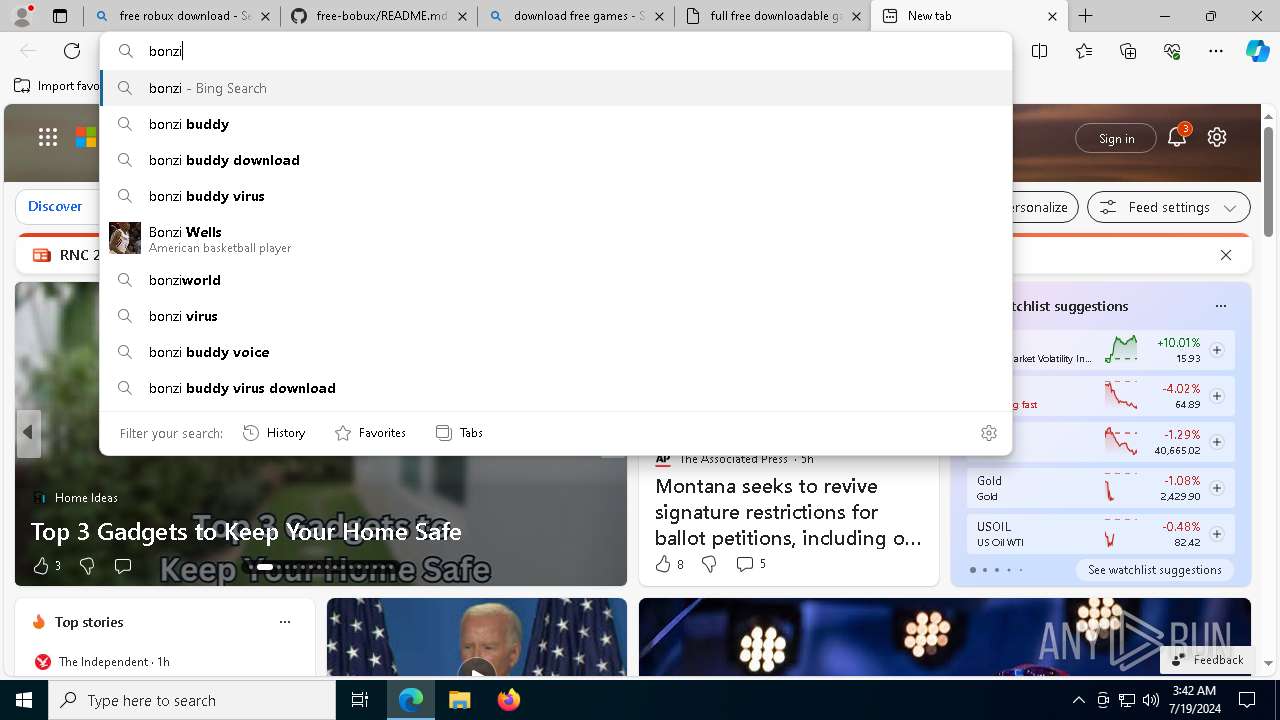
Task: Select suggestion bonzi buddy virus download
Action: (556, 388)
